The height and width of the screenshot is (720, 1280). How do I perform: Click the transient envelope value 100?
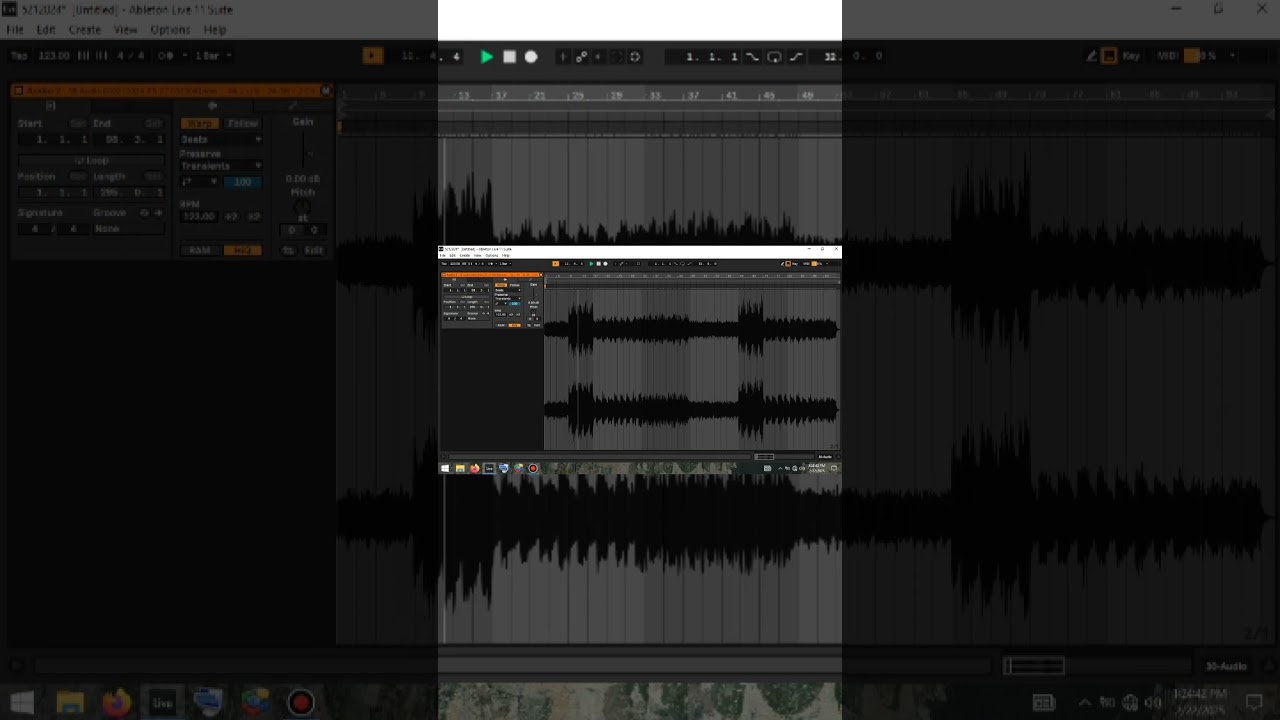point(243,182)
